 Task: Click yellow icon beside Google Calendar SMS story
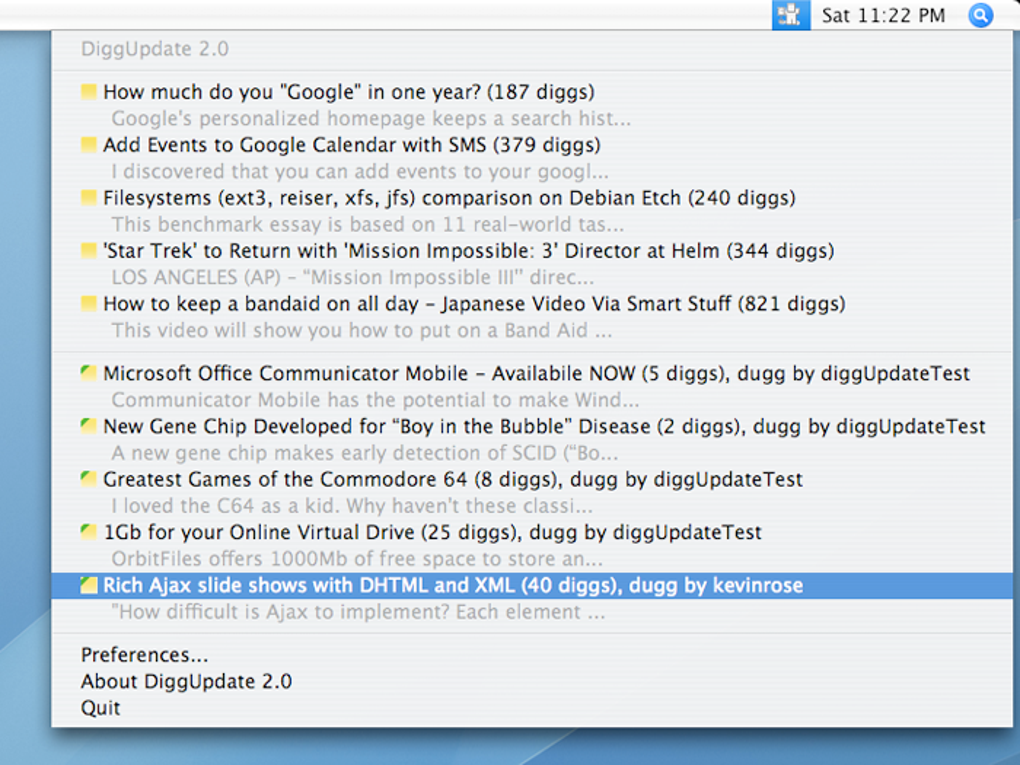[x=89, y=145]
